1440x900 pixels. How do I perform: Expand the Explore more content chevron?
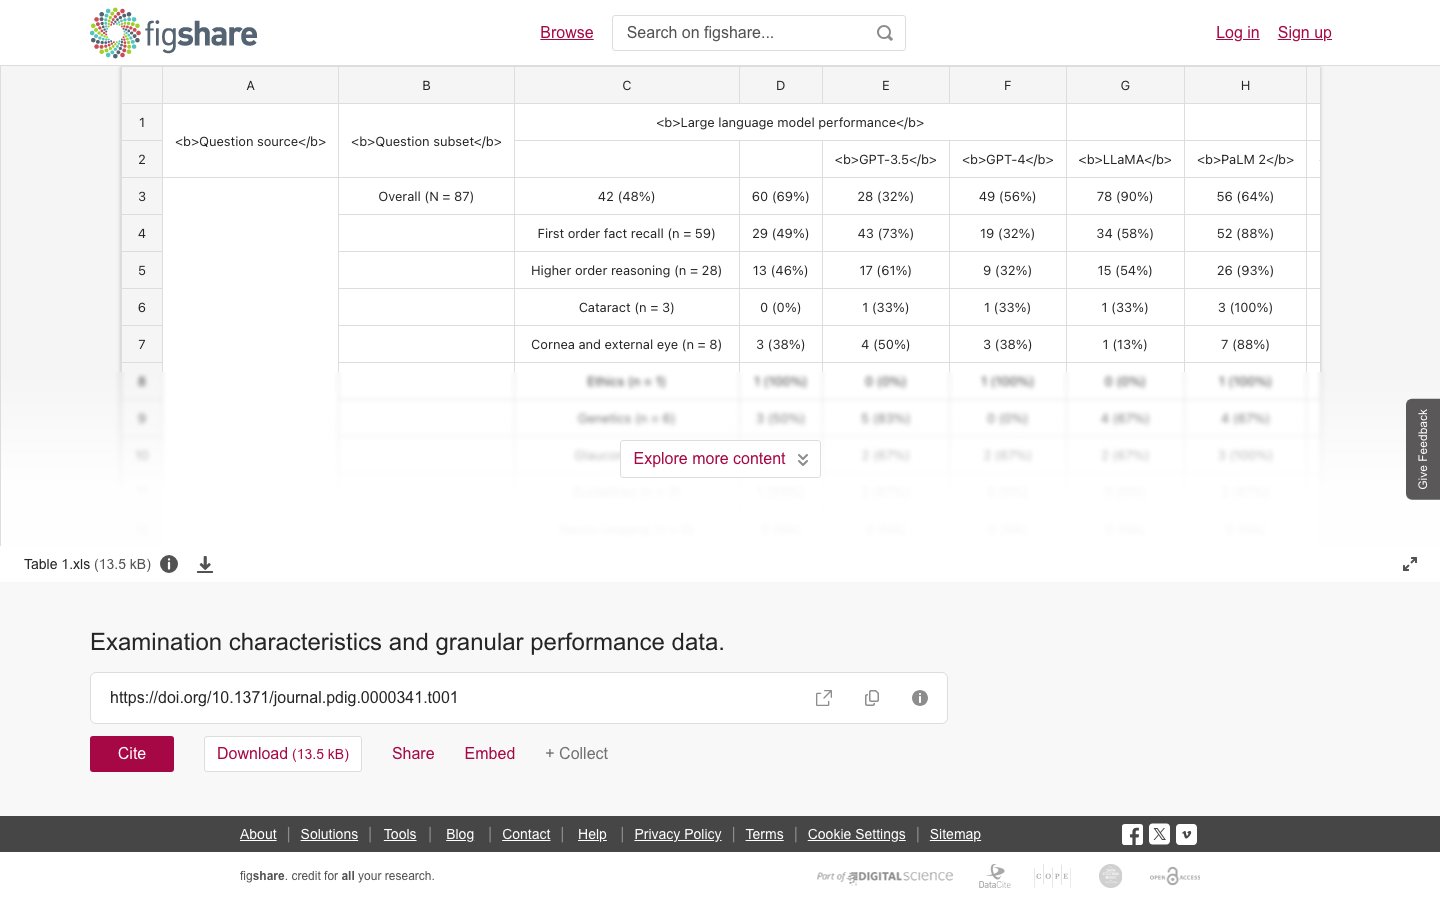point(803,459)
